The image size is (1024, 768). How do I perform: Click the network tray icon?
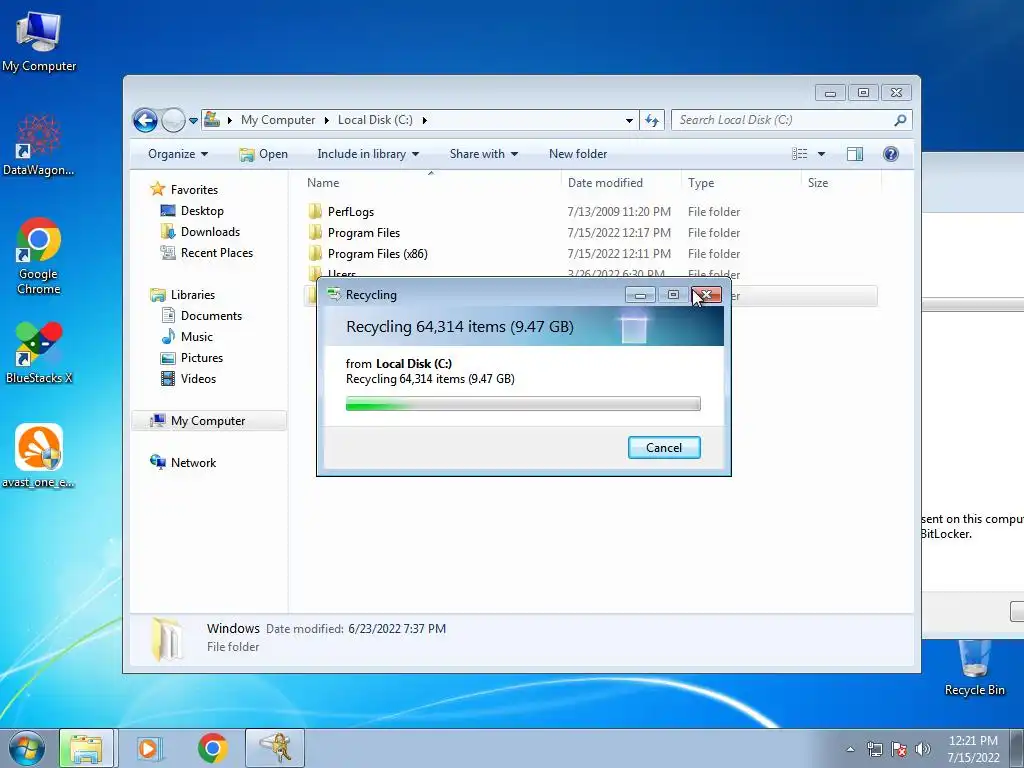click(874, 749)
